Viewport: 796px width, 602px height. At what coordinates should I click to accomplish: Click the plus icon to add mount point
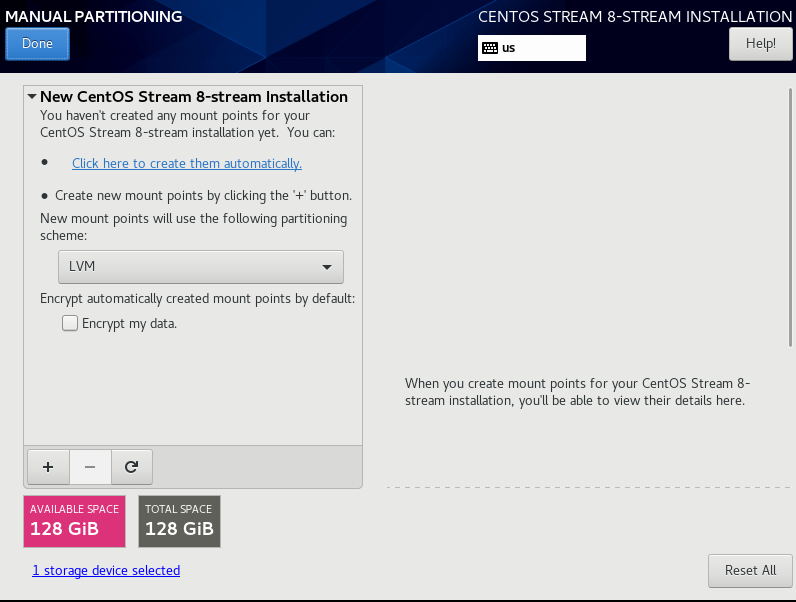coord(48,467)
